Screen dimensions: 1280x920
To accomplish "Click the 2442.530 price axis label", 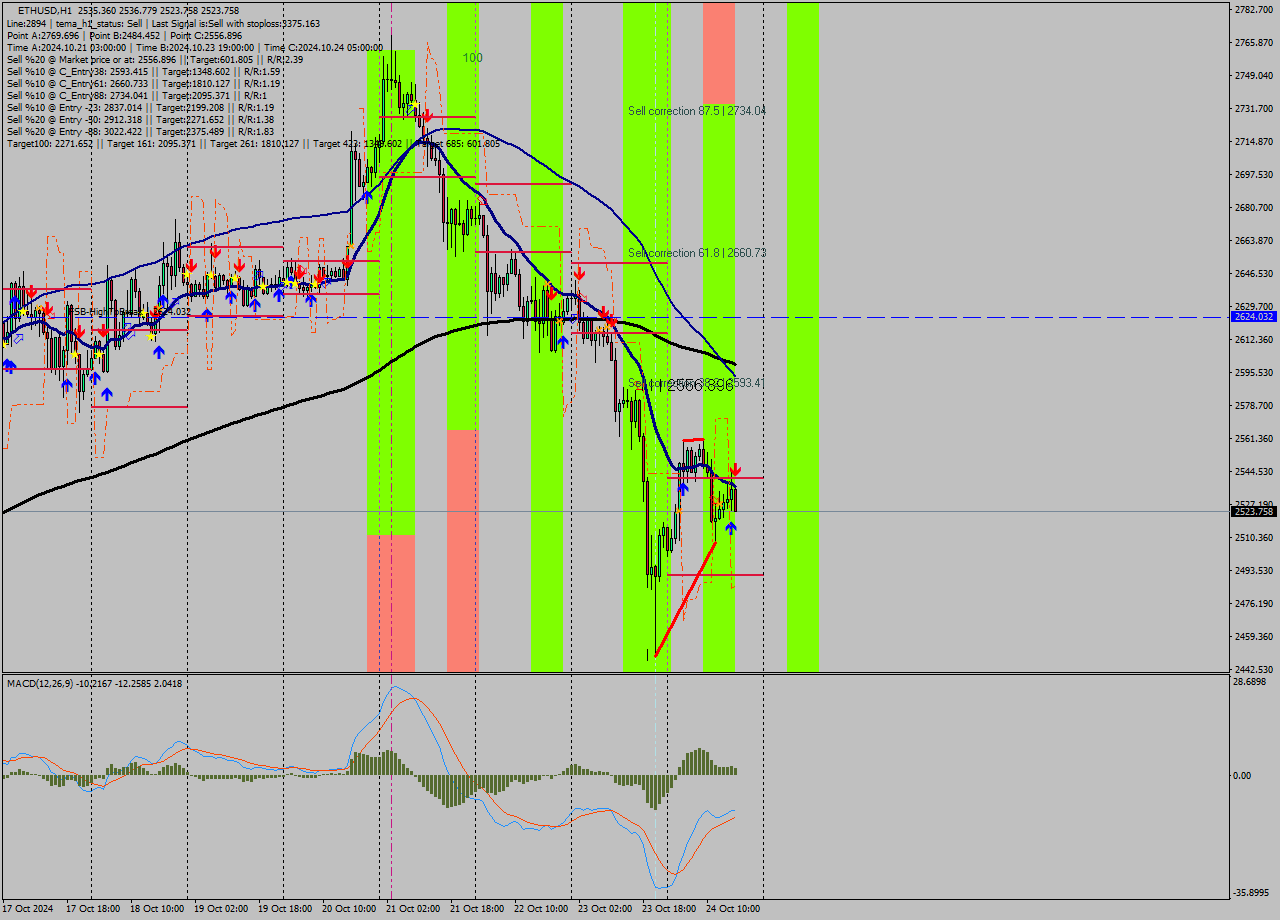I will click(x=1254, y=669).
